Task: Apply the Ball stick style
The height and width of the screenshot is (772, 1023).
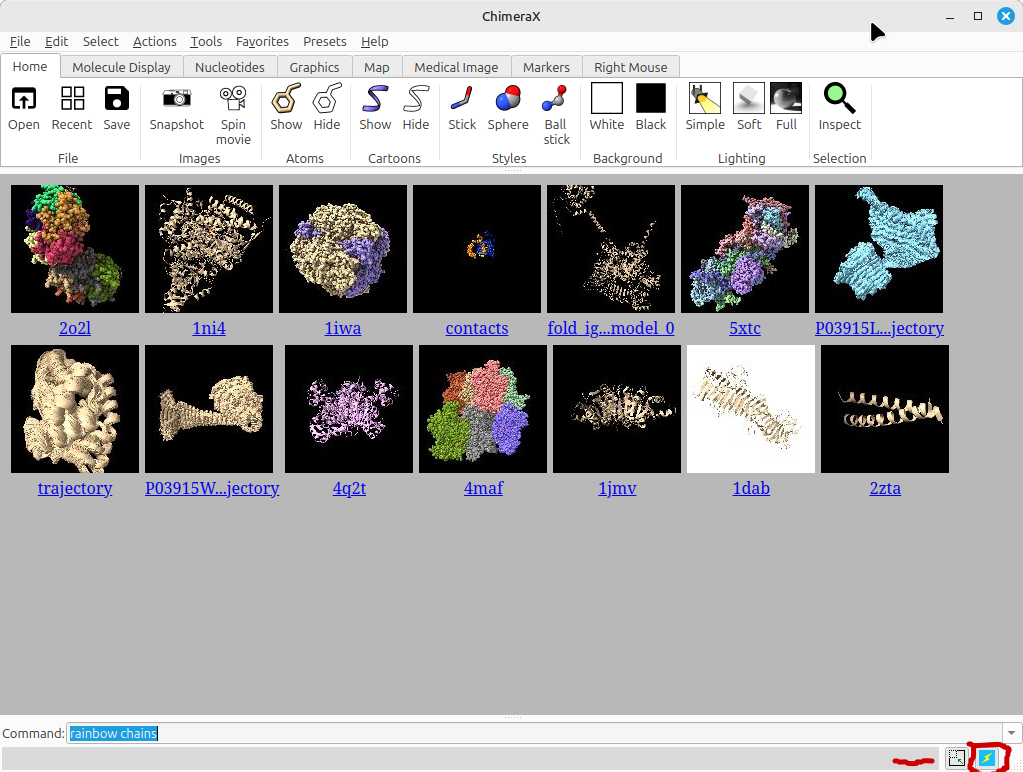Action: (556, 99)
